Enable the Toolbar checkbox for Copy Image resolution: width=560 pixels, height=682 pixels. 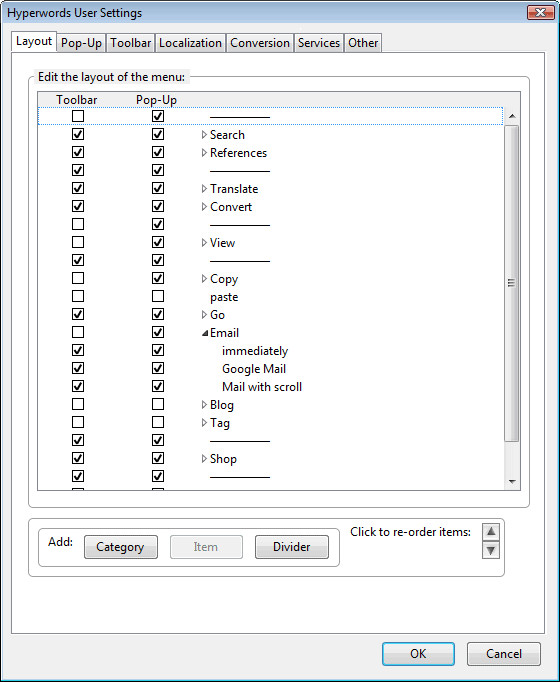click(78, 278)
